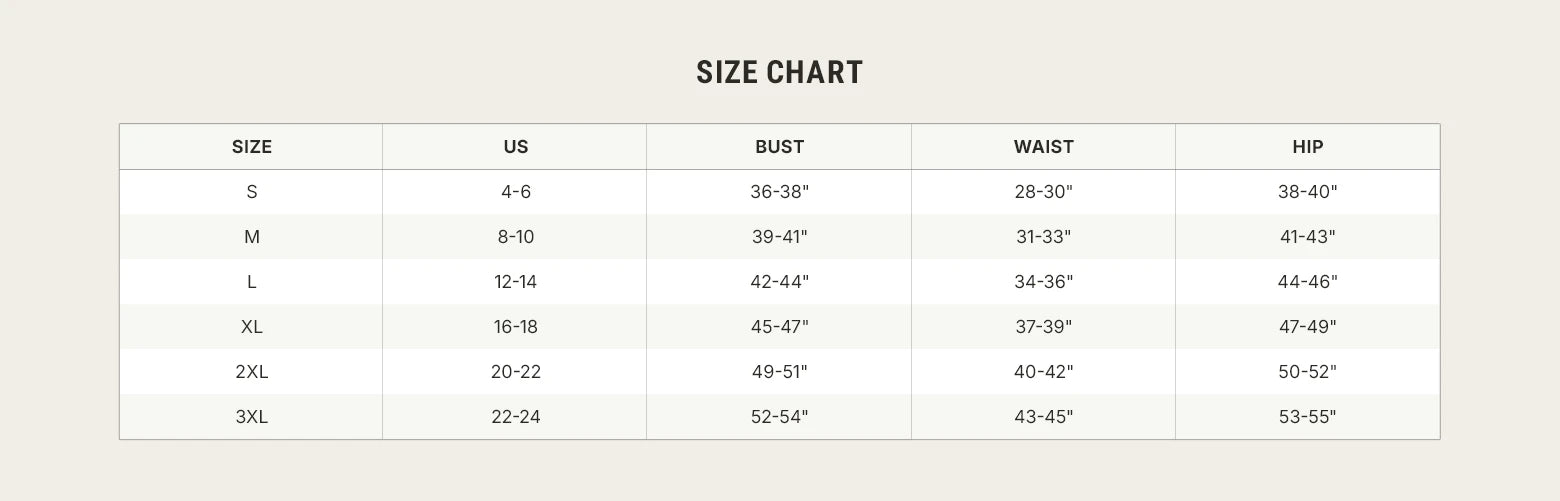This screenshot has width=1560, height=501.
Task: Select the HIP column header
Action: point(1307,147)
